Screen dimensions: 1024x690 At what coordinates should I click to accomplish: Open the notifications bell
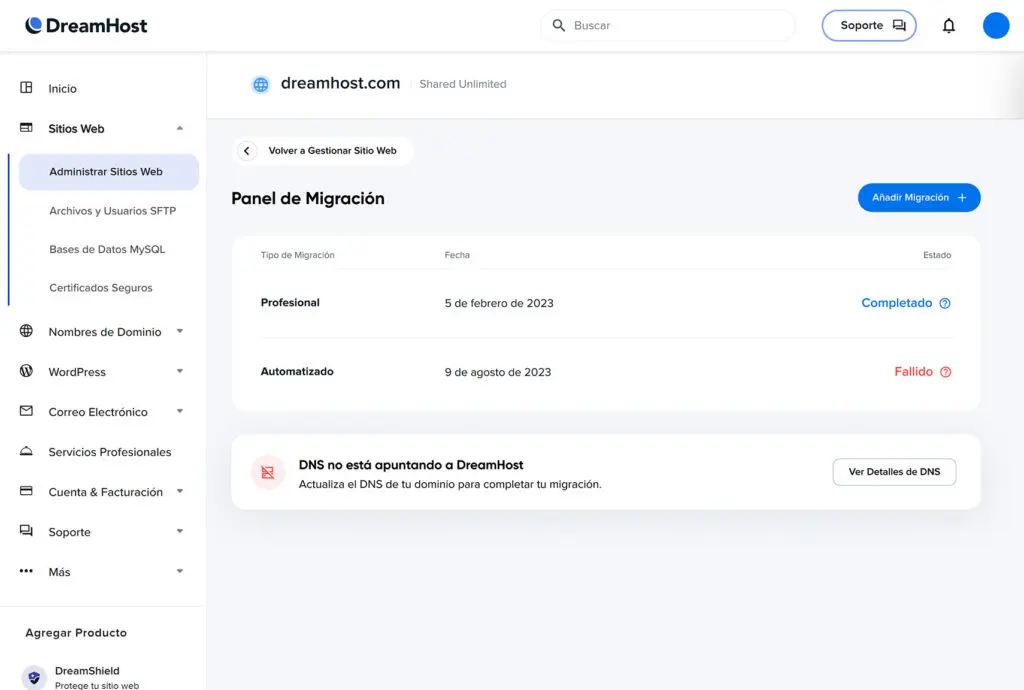pos(949,25)
